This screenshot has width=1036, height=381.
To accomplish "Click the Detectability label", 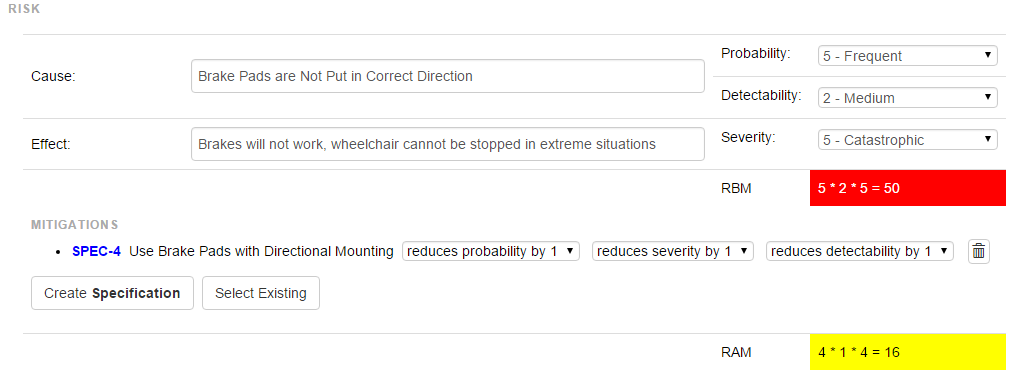I will (x=761, y=95).
